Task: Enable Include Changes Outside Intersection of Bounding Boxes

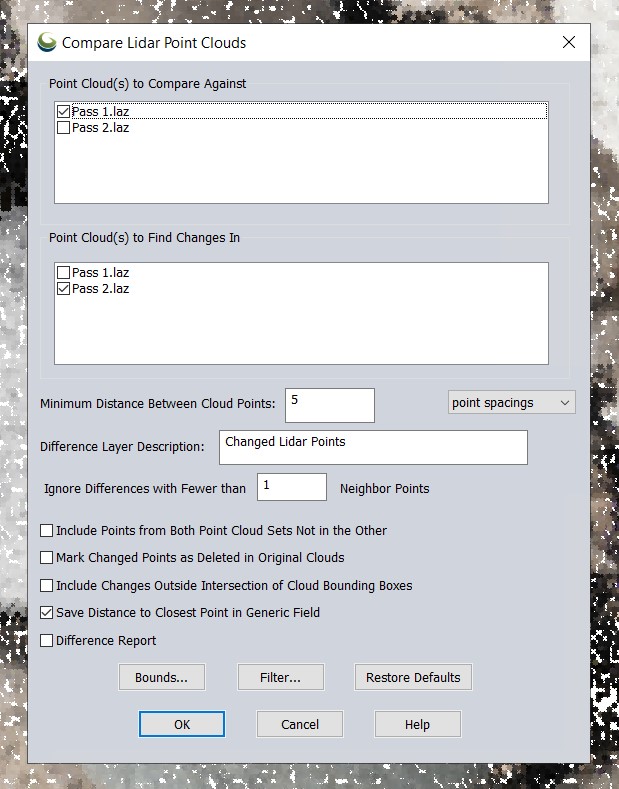Action: click(46, 585)
